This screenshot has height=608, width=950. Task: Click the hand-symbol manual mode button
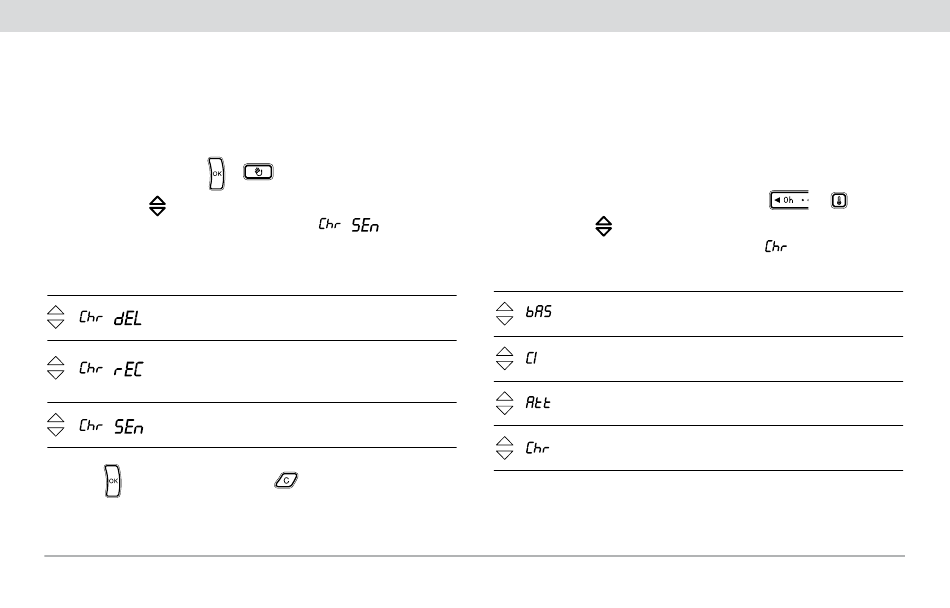(258, 173)
